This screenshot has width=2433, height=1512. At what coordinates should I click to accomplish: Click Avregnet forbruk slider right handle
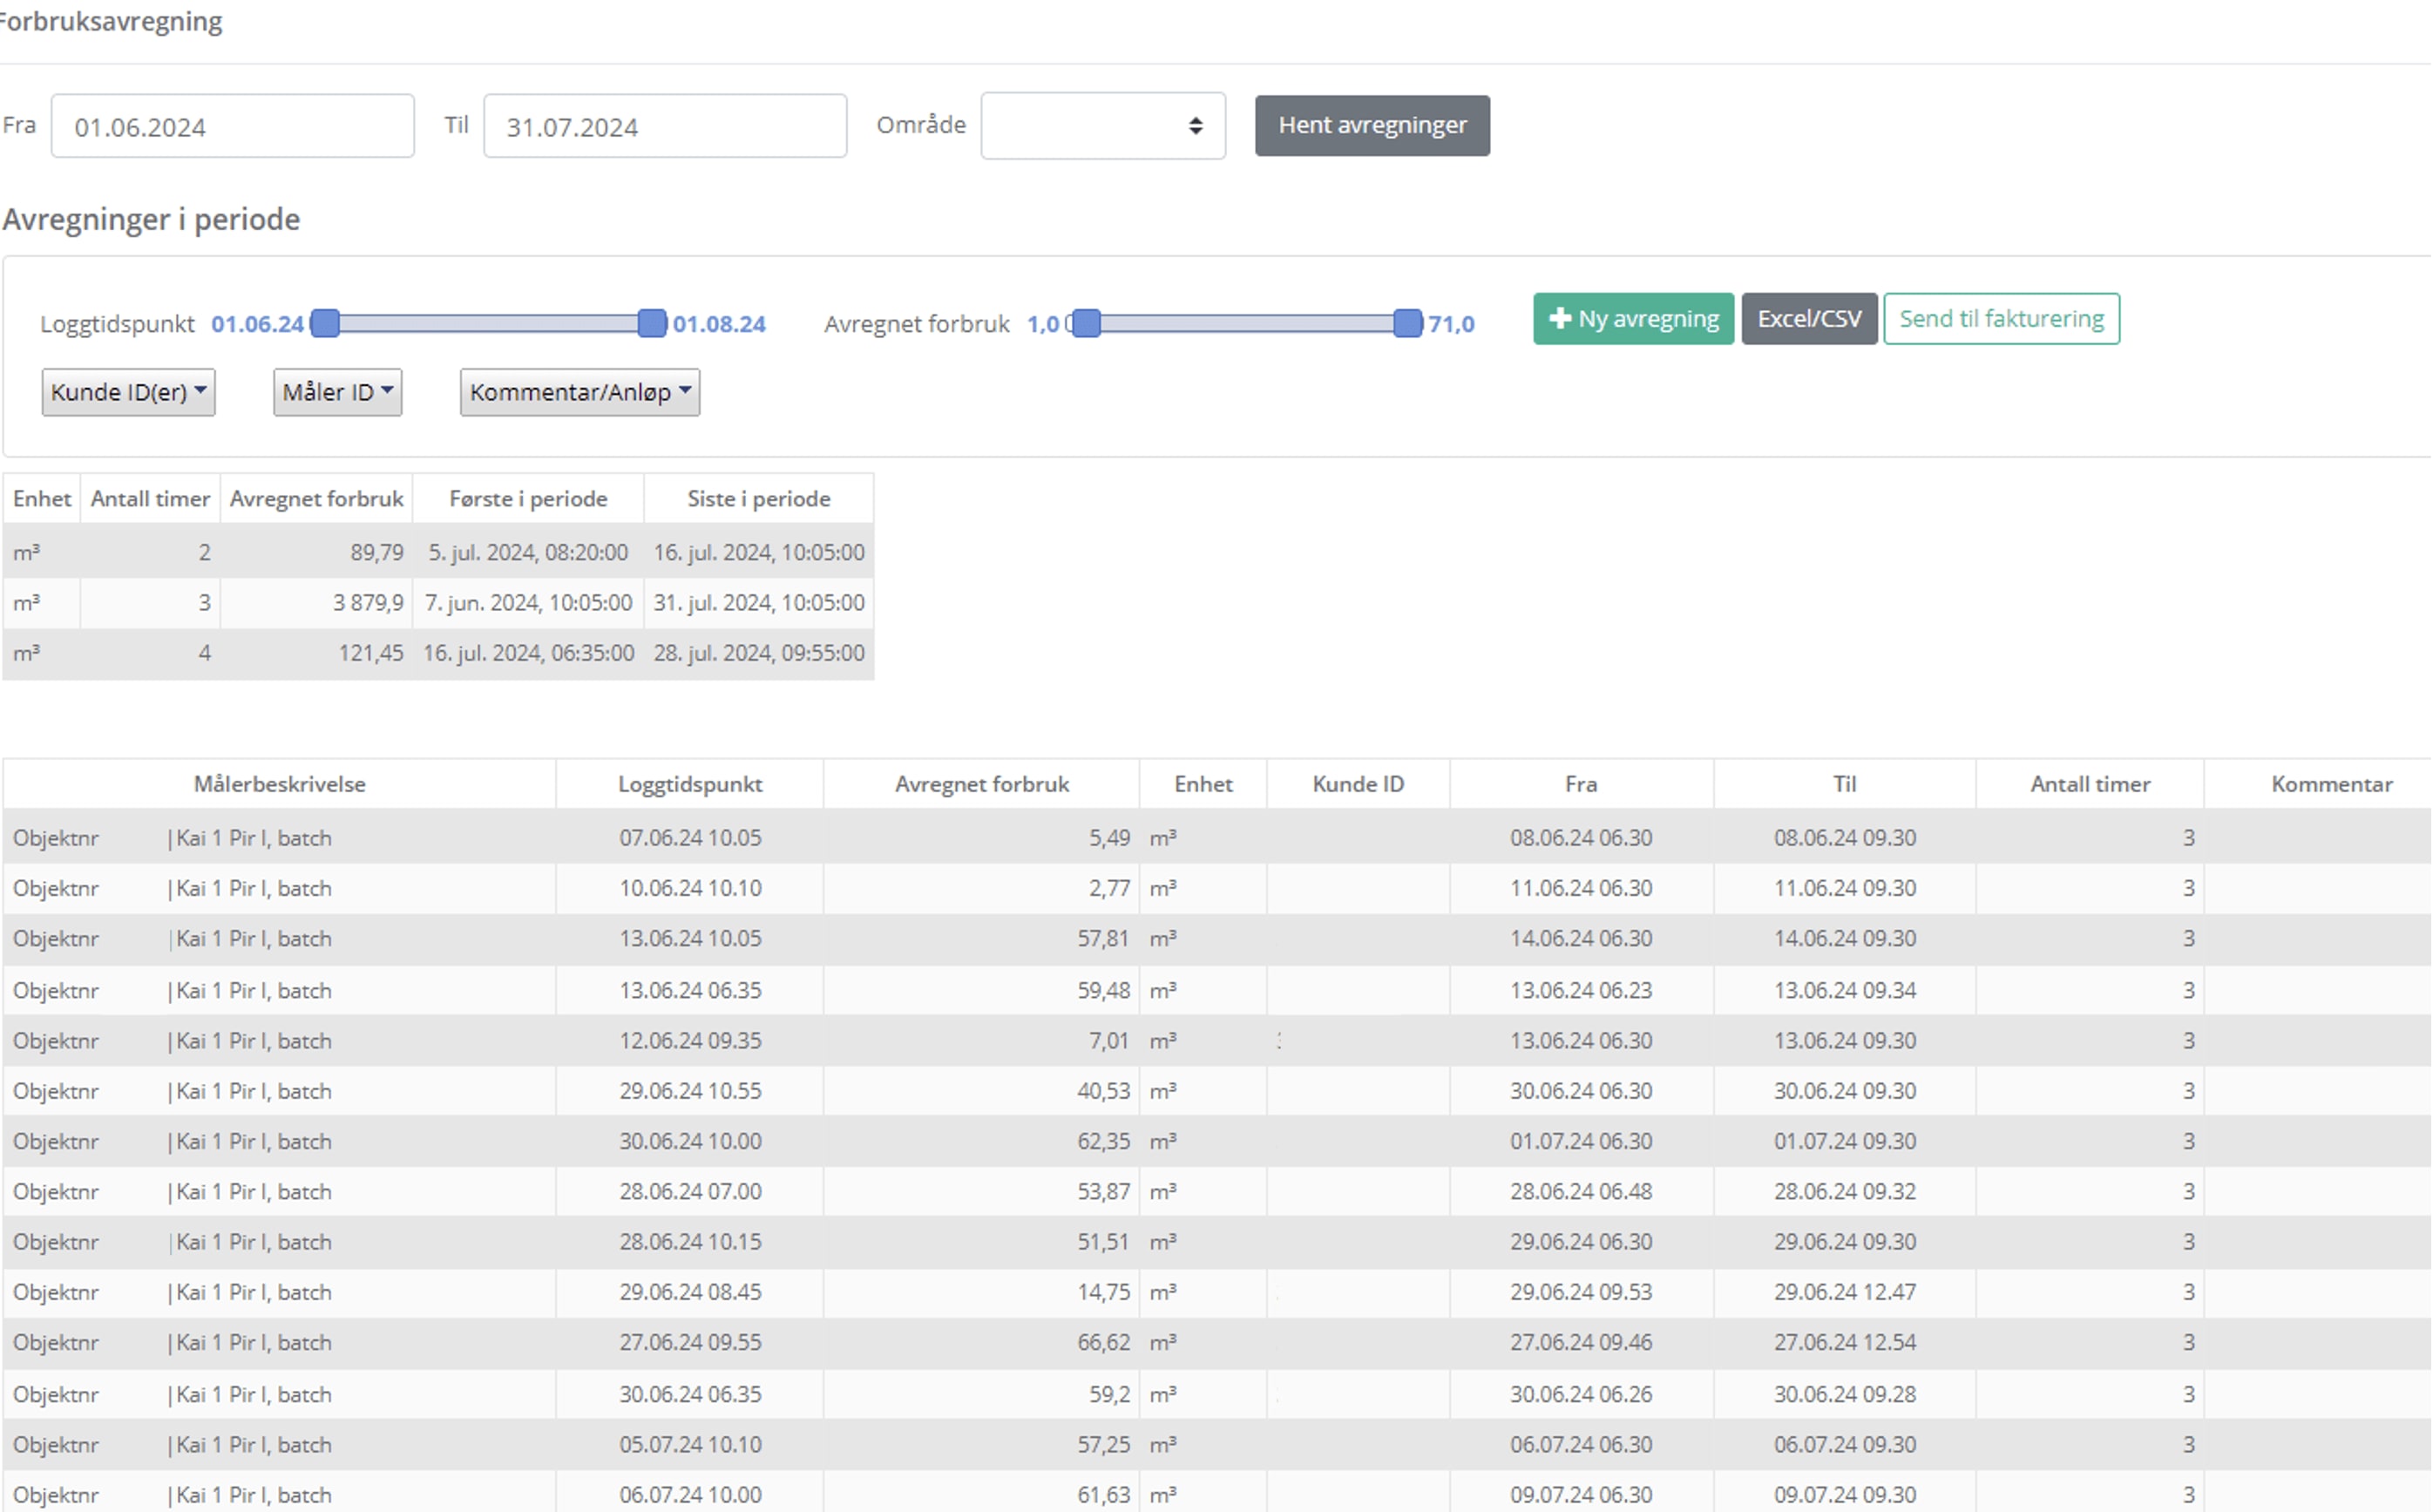point(1407,323)
